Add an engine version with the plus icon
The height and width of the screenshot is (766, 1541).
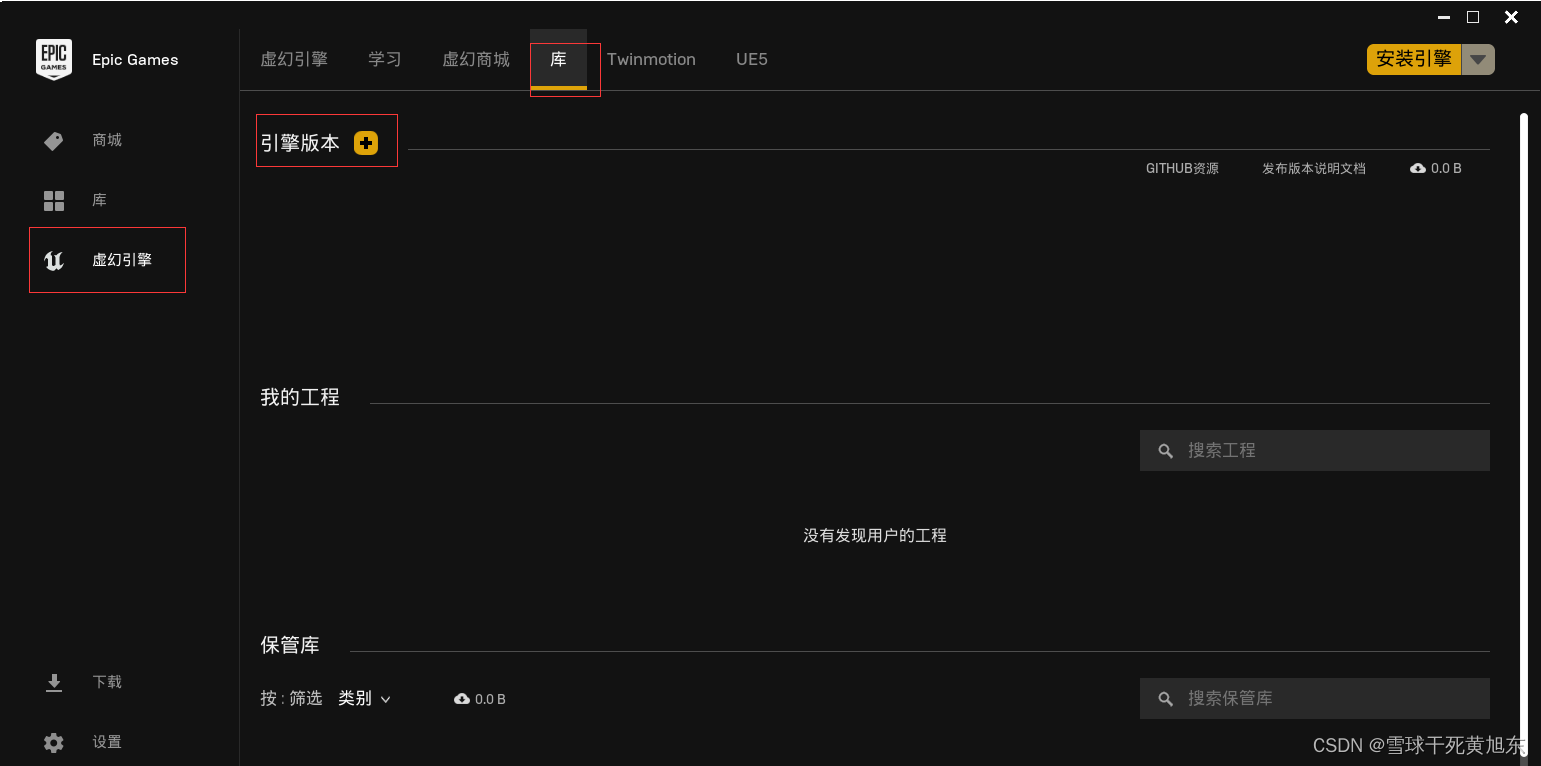tap(366, 143)
